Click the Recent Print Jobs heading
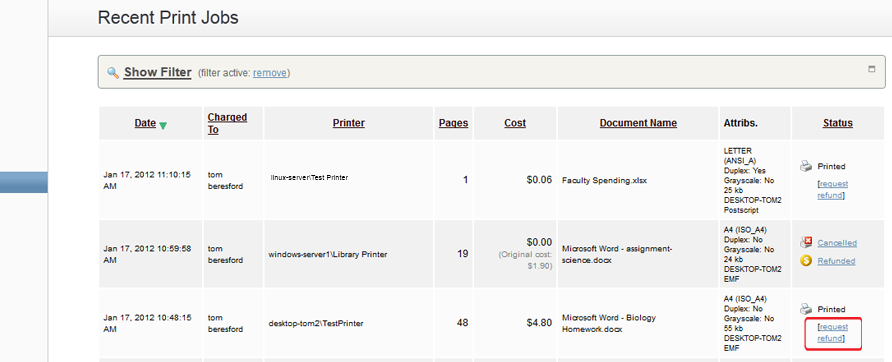This screenshot has height=362, width=892. click(x=168, y=18)
